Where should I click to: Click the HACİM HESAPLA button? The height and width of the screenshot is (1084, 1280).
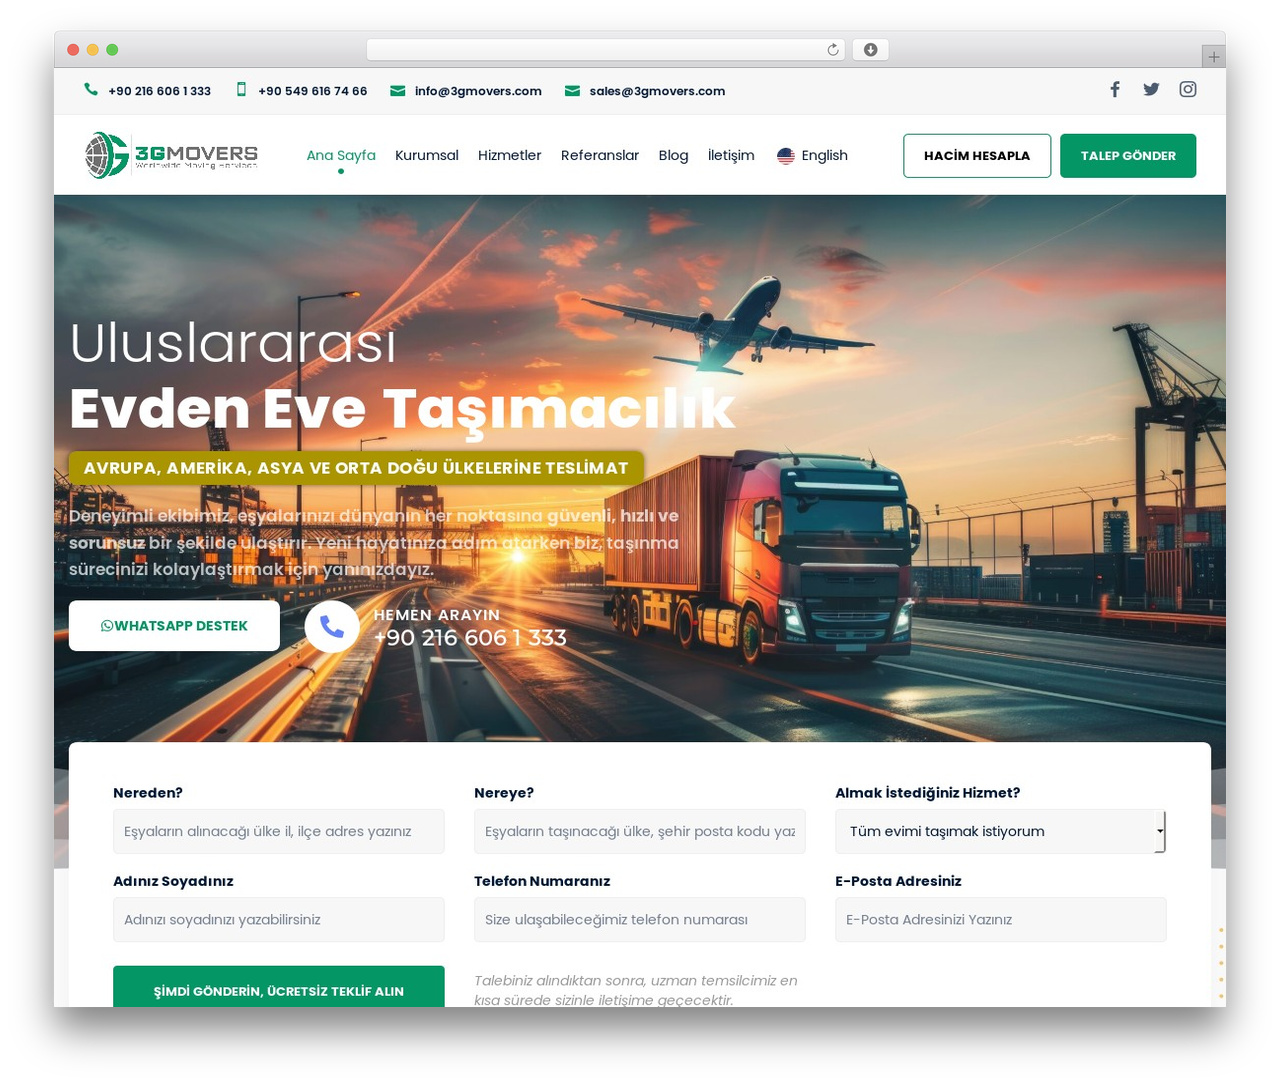[x=977, y=156]
